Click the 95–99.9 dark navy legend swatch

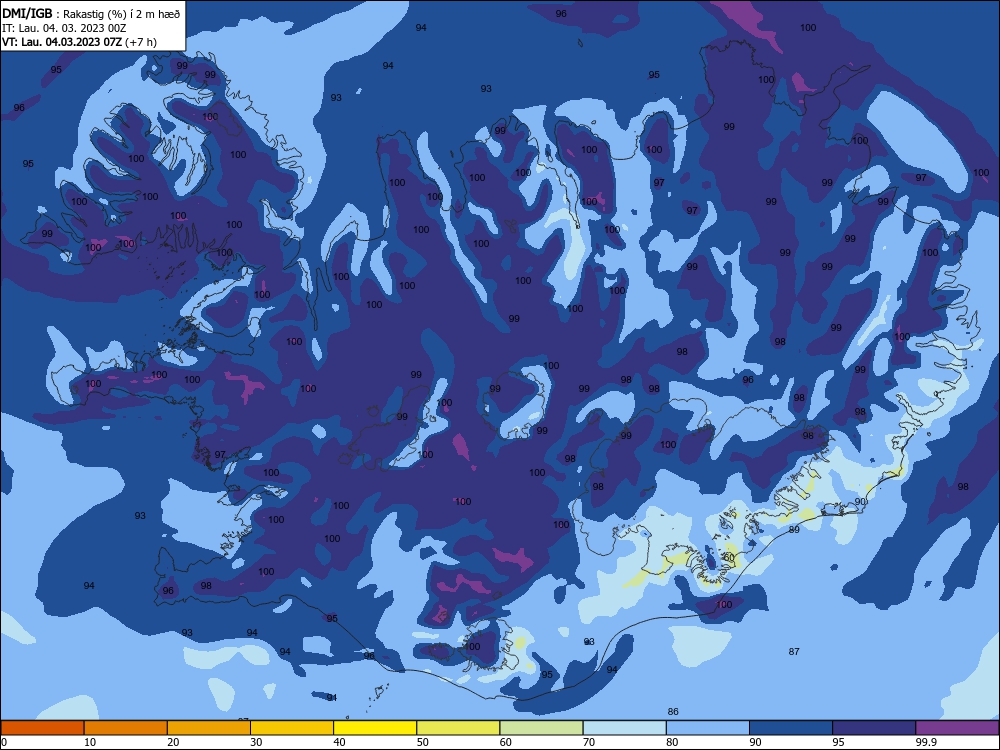tap(874, 728)
